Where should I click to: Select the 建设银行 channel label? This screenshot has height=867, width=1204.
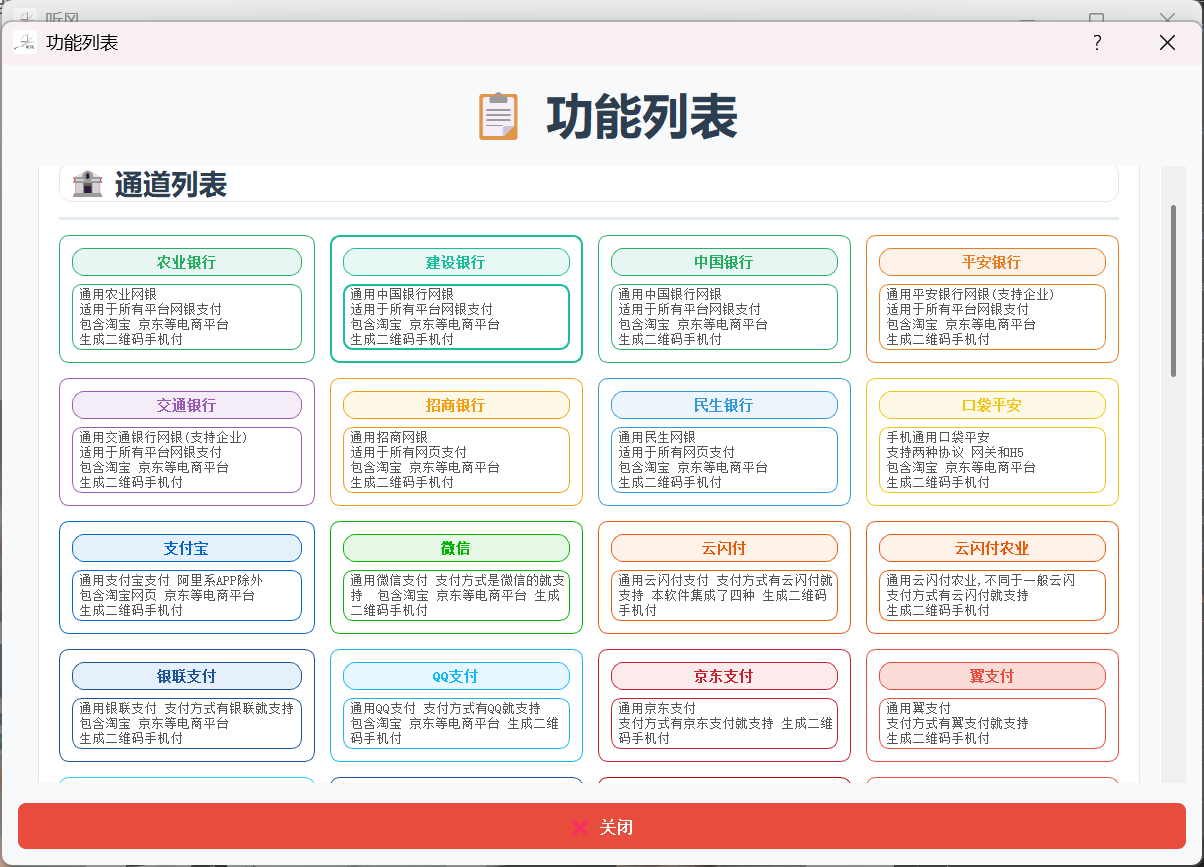tap(456, 262)
